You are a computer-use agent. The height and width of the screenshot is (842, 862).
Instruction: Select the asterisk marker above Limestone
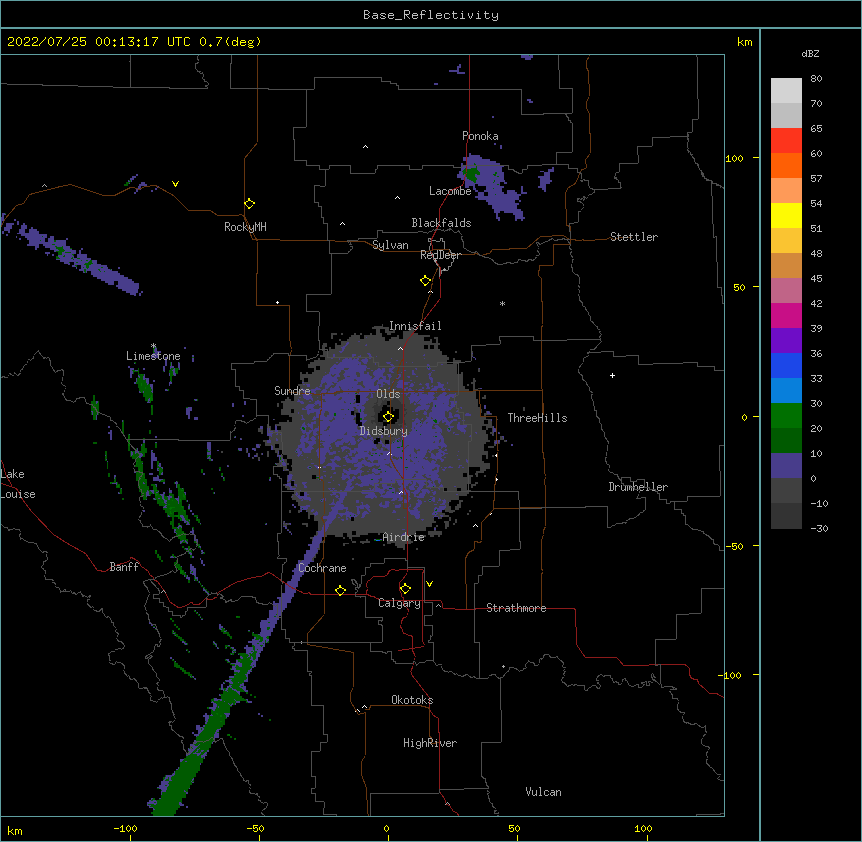154,346
